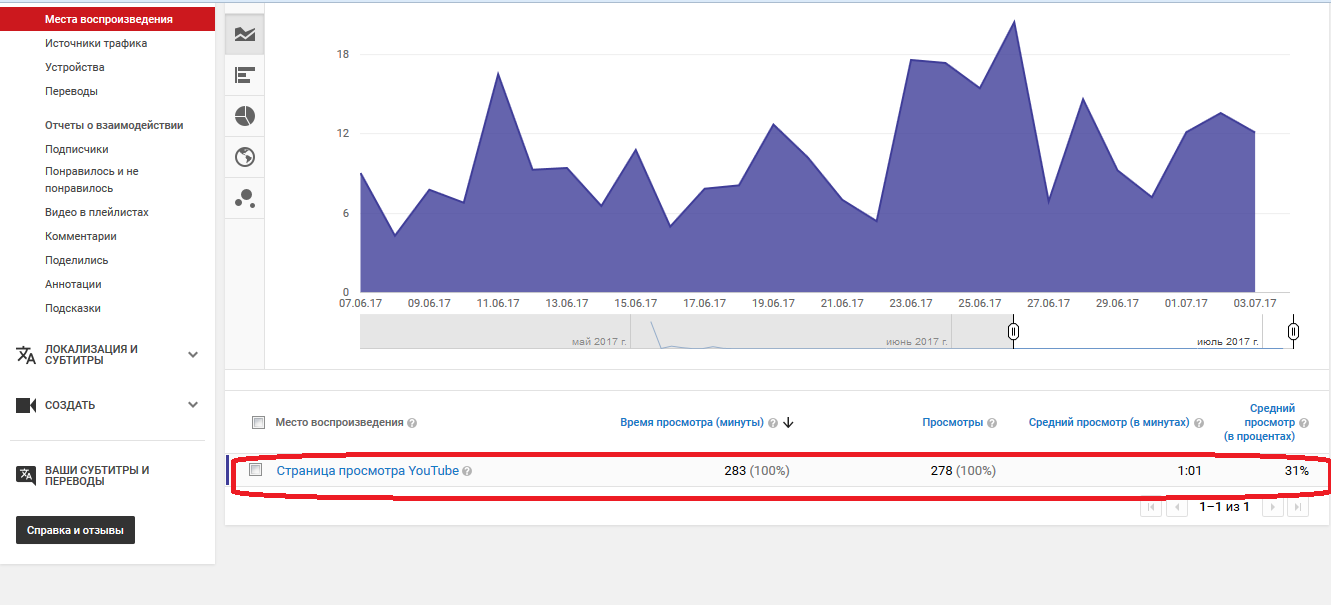Open Поделились report
This screenshot has width=1331, height=605.
[x=77, y=260]
